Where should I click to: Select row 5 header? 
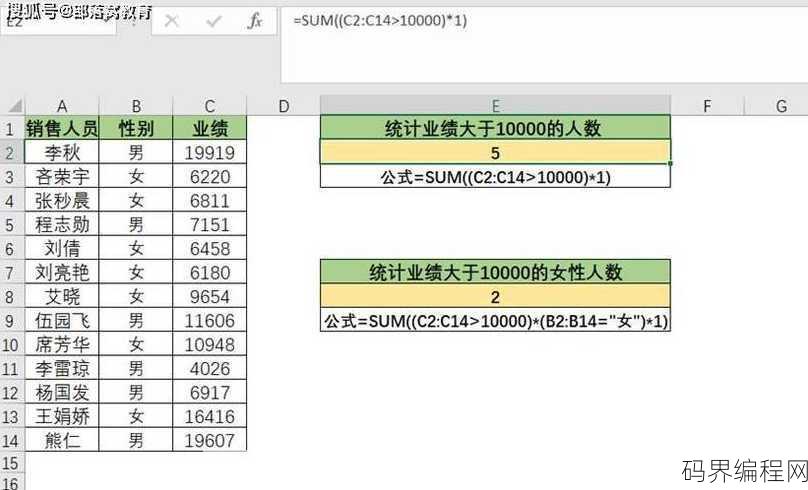tap(11, 225)
